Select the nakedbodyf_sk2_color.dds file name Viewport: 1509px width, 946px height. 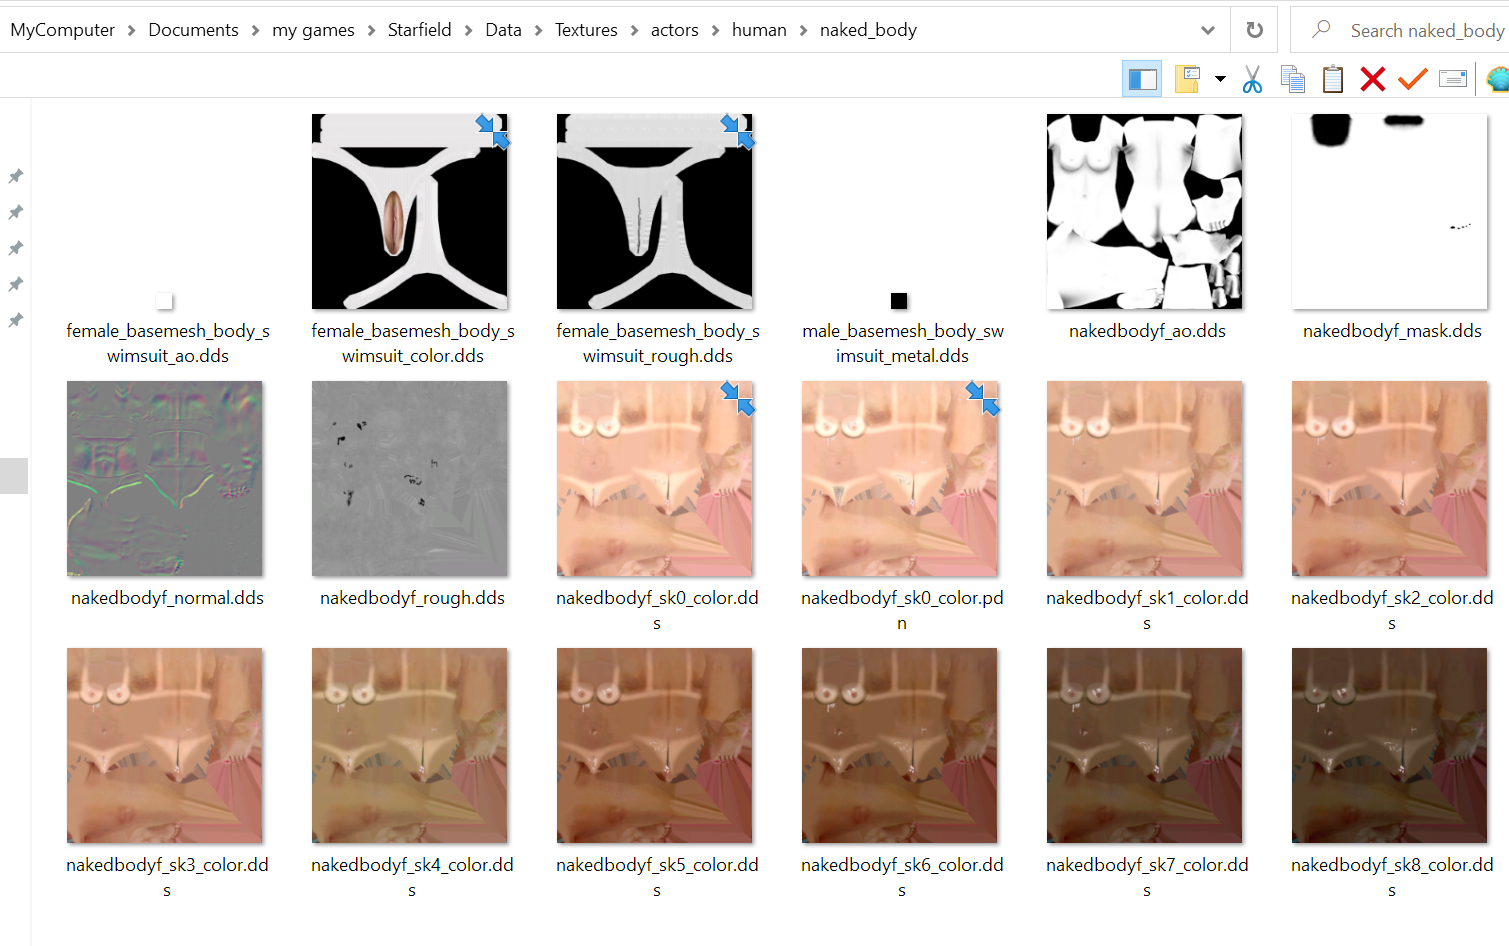pyautogui.click(x=1392, y=610)
